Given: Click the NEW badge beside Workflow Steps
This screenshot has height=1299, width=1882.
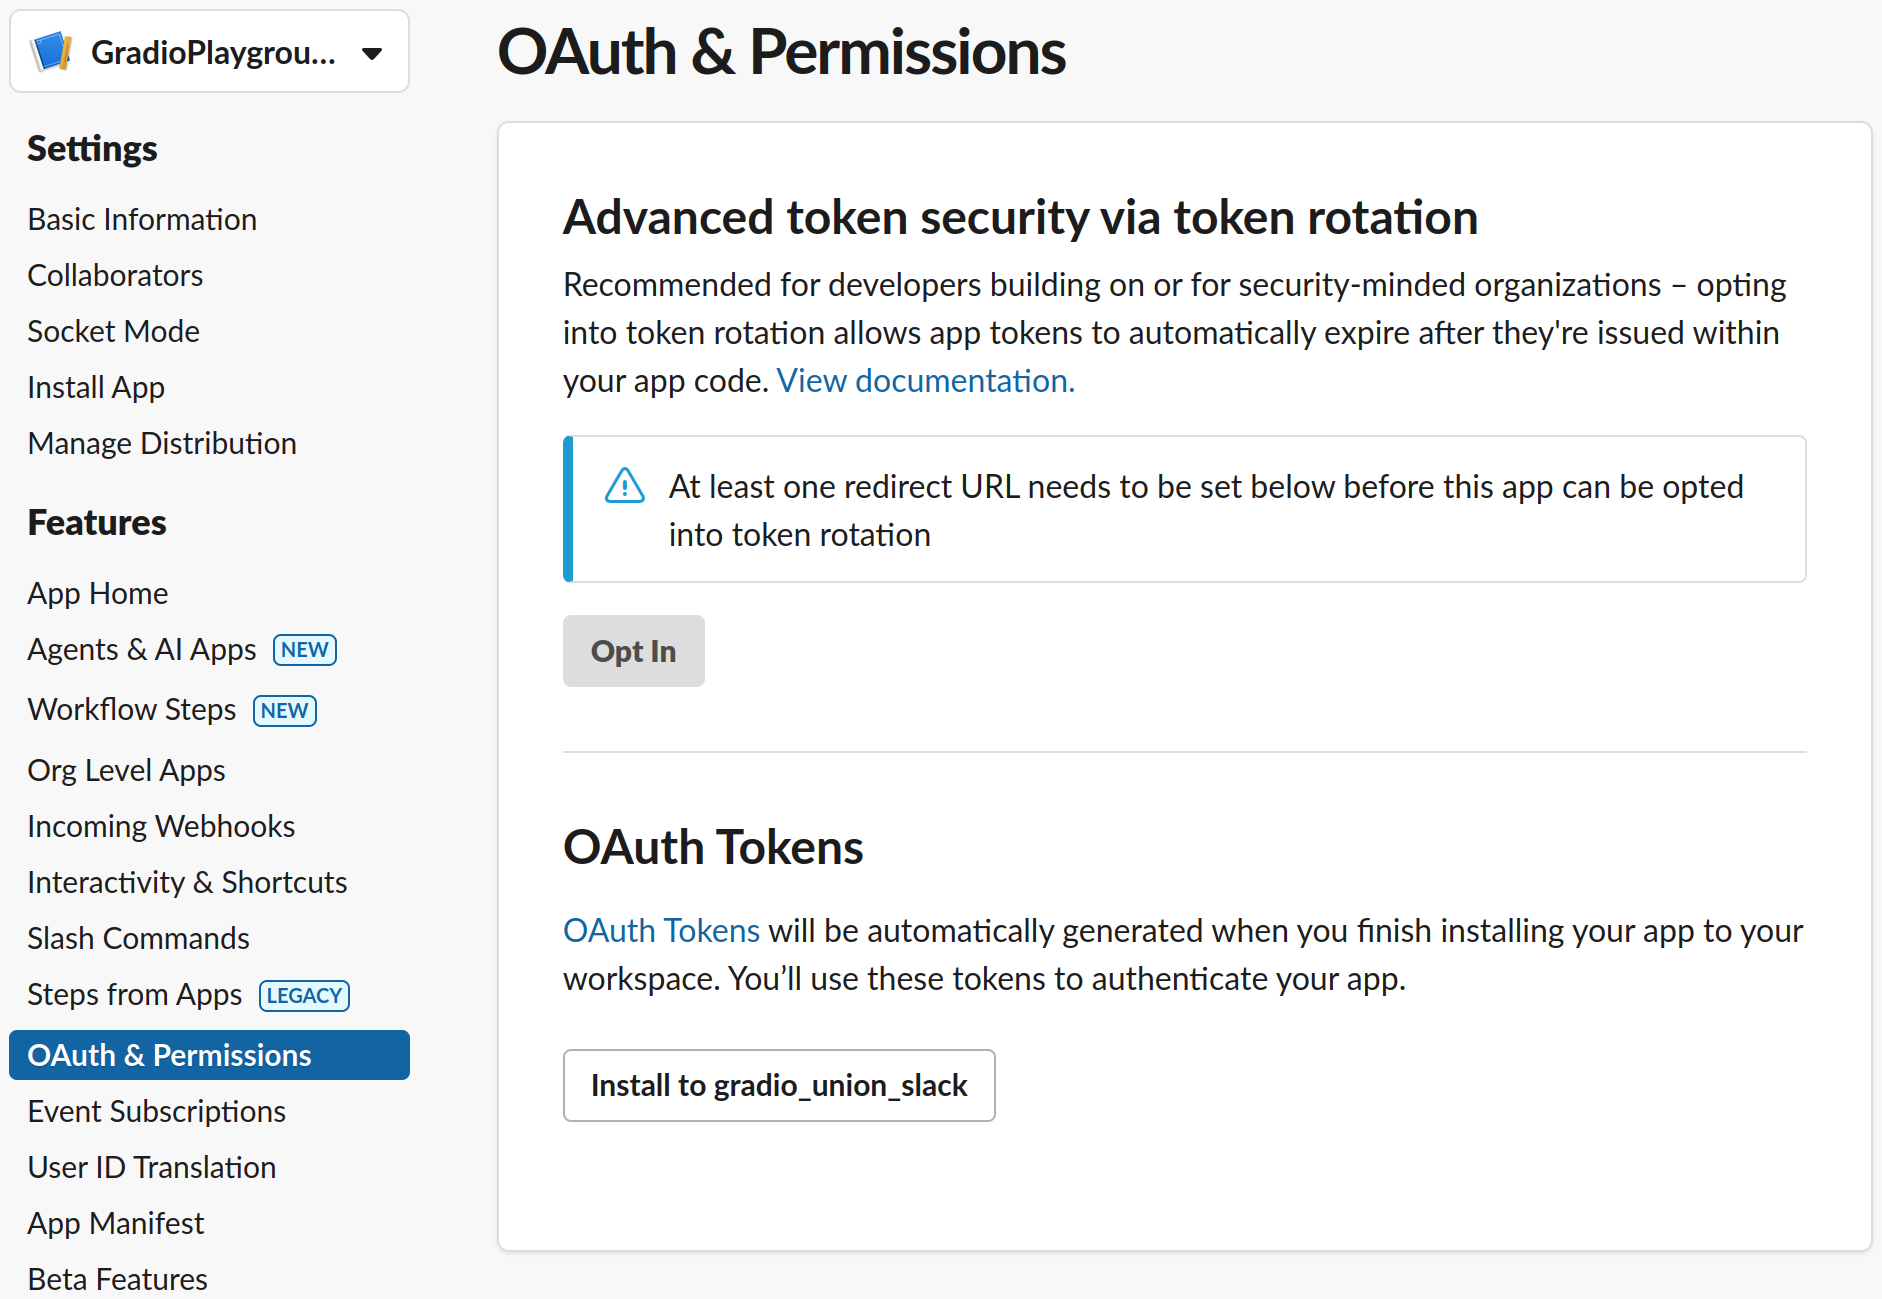Looking at the screenshot, I should pyautogui.click(x=285, y=710).
